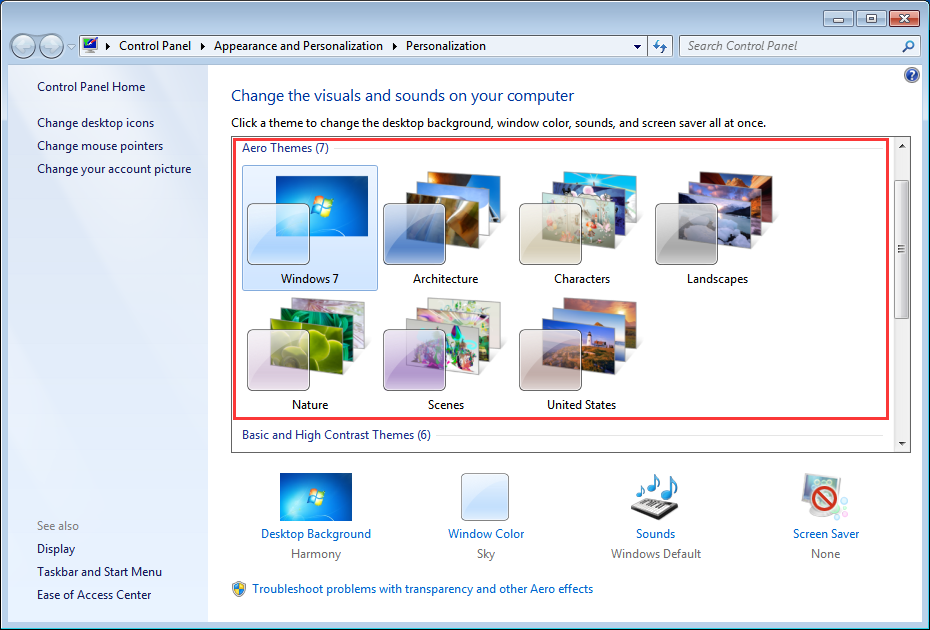
Task: Pick the Landscapes theme
Action: point(717,228)
